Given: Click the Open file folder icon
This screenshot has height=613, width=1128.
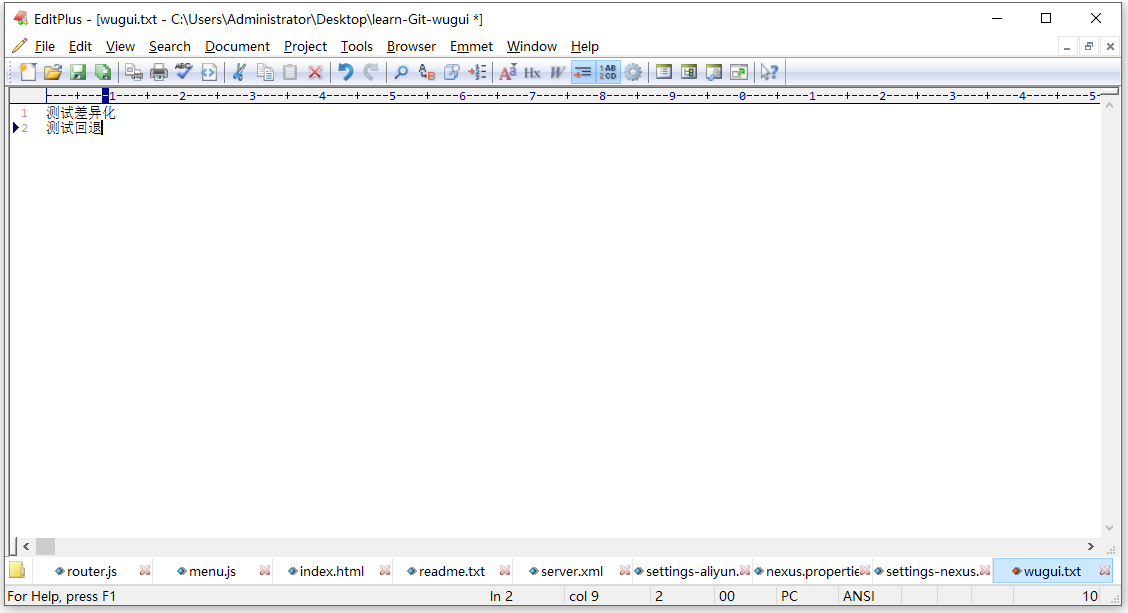Looking at the screenshot, I should [x=53, y=72].
